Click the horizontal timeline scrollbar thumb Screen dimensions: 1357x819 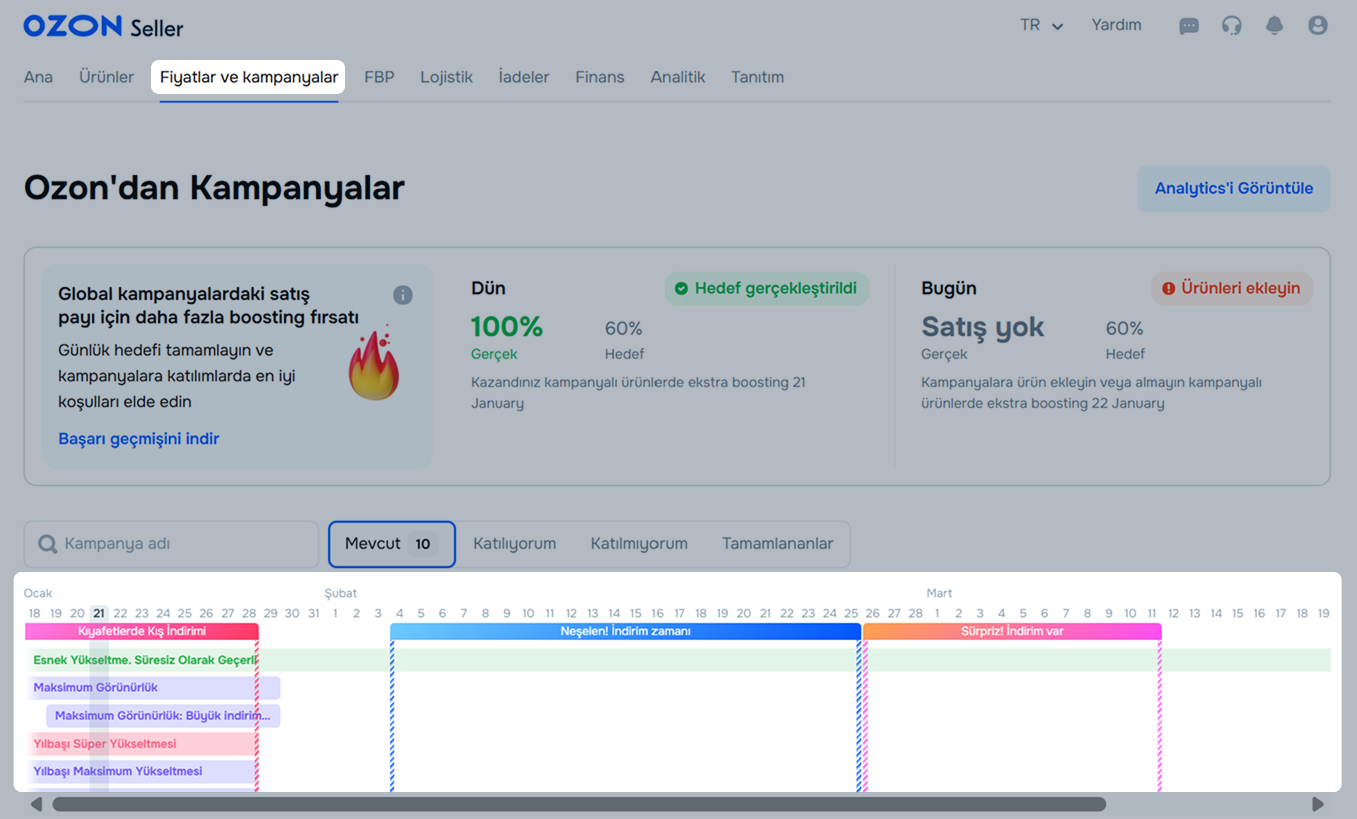click(579, 804)
